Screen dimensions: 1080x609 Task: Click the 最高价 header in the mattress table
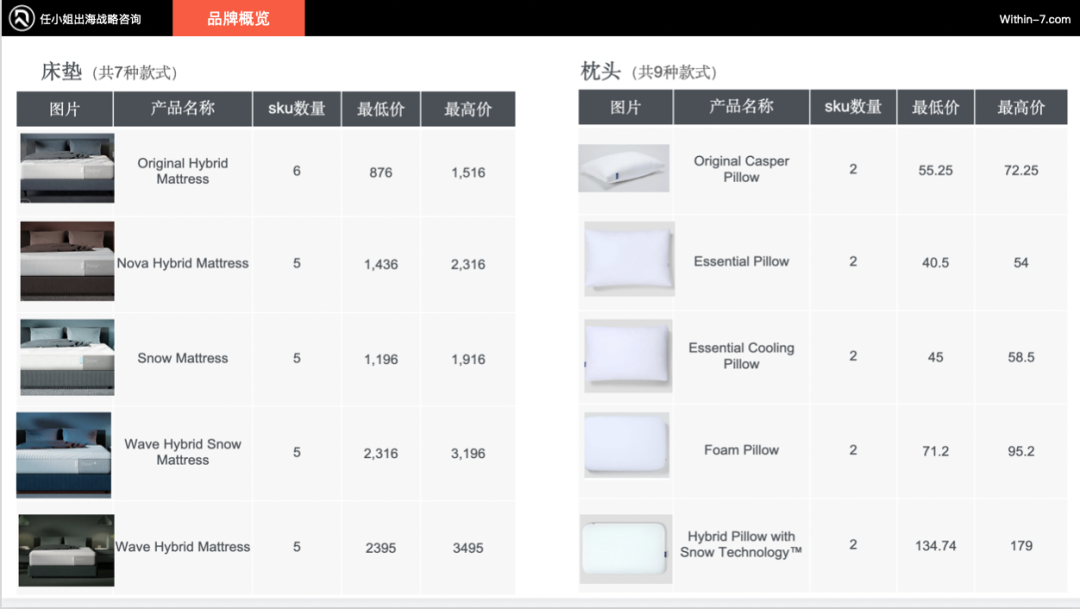coord(469,109)
